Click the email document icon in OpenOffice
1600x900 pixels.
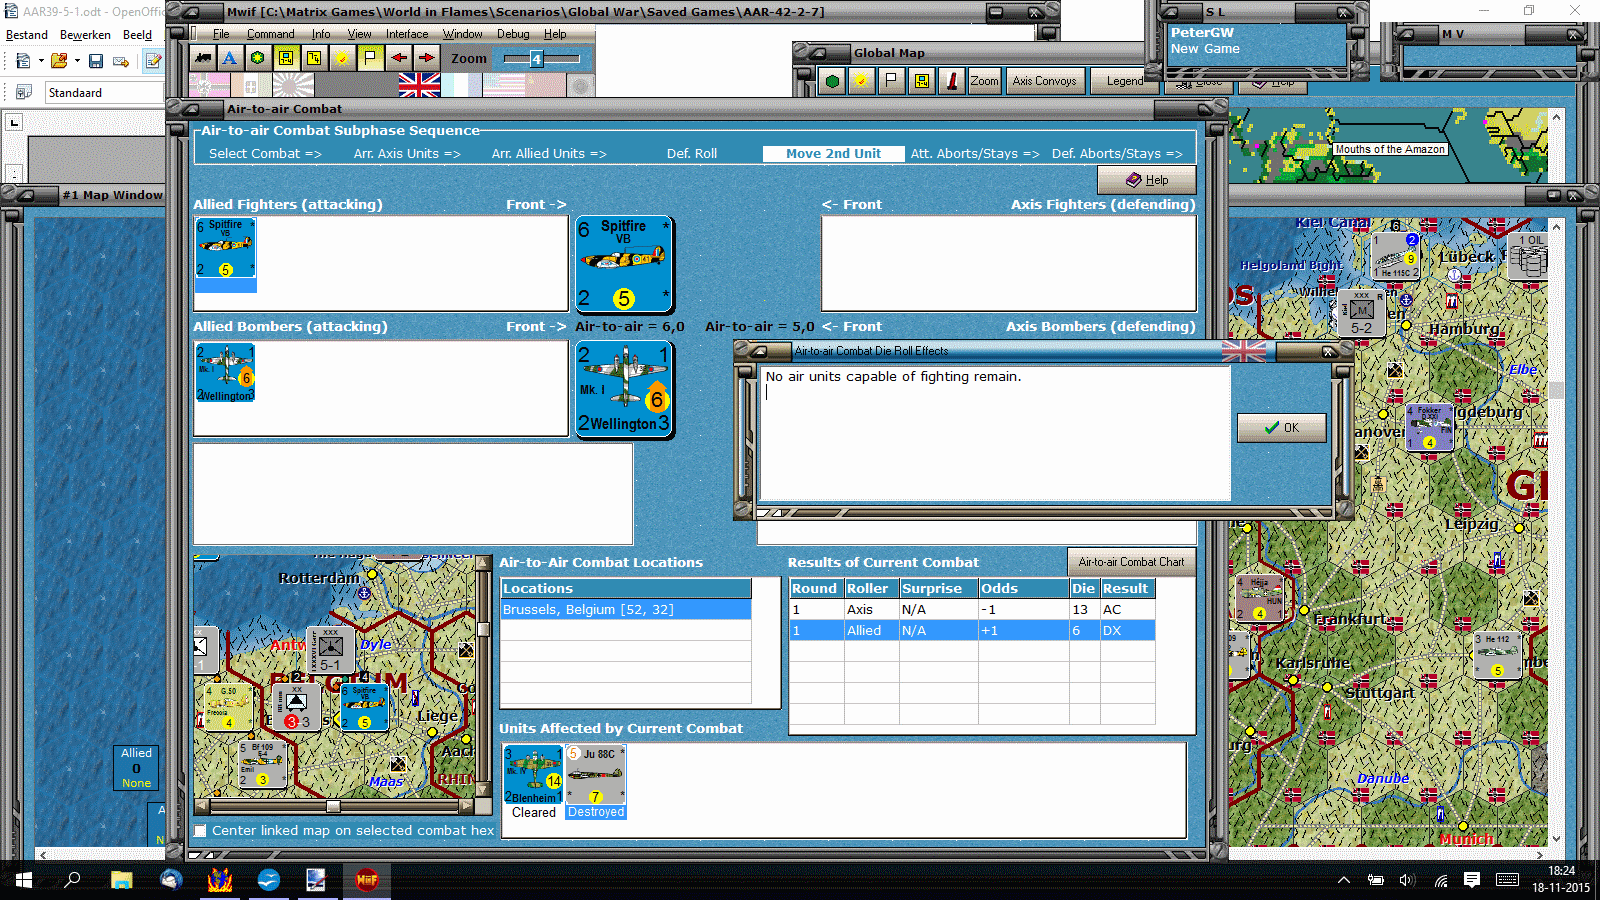click(121, 61)
